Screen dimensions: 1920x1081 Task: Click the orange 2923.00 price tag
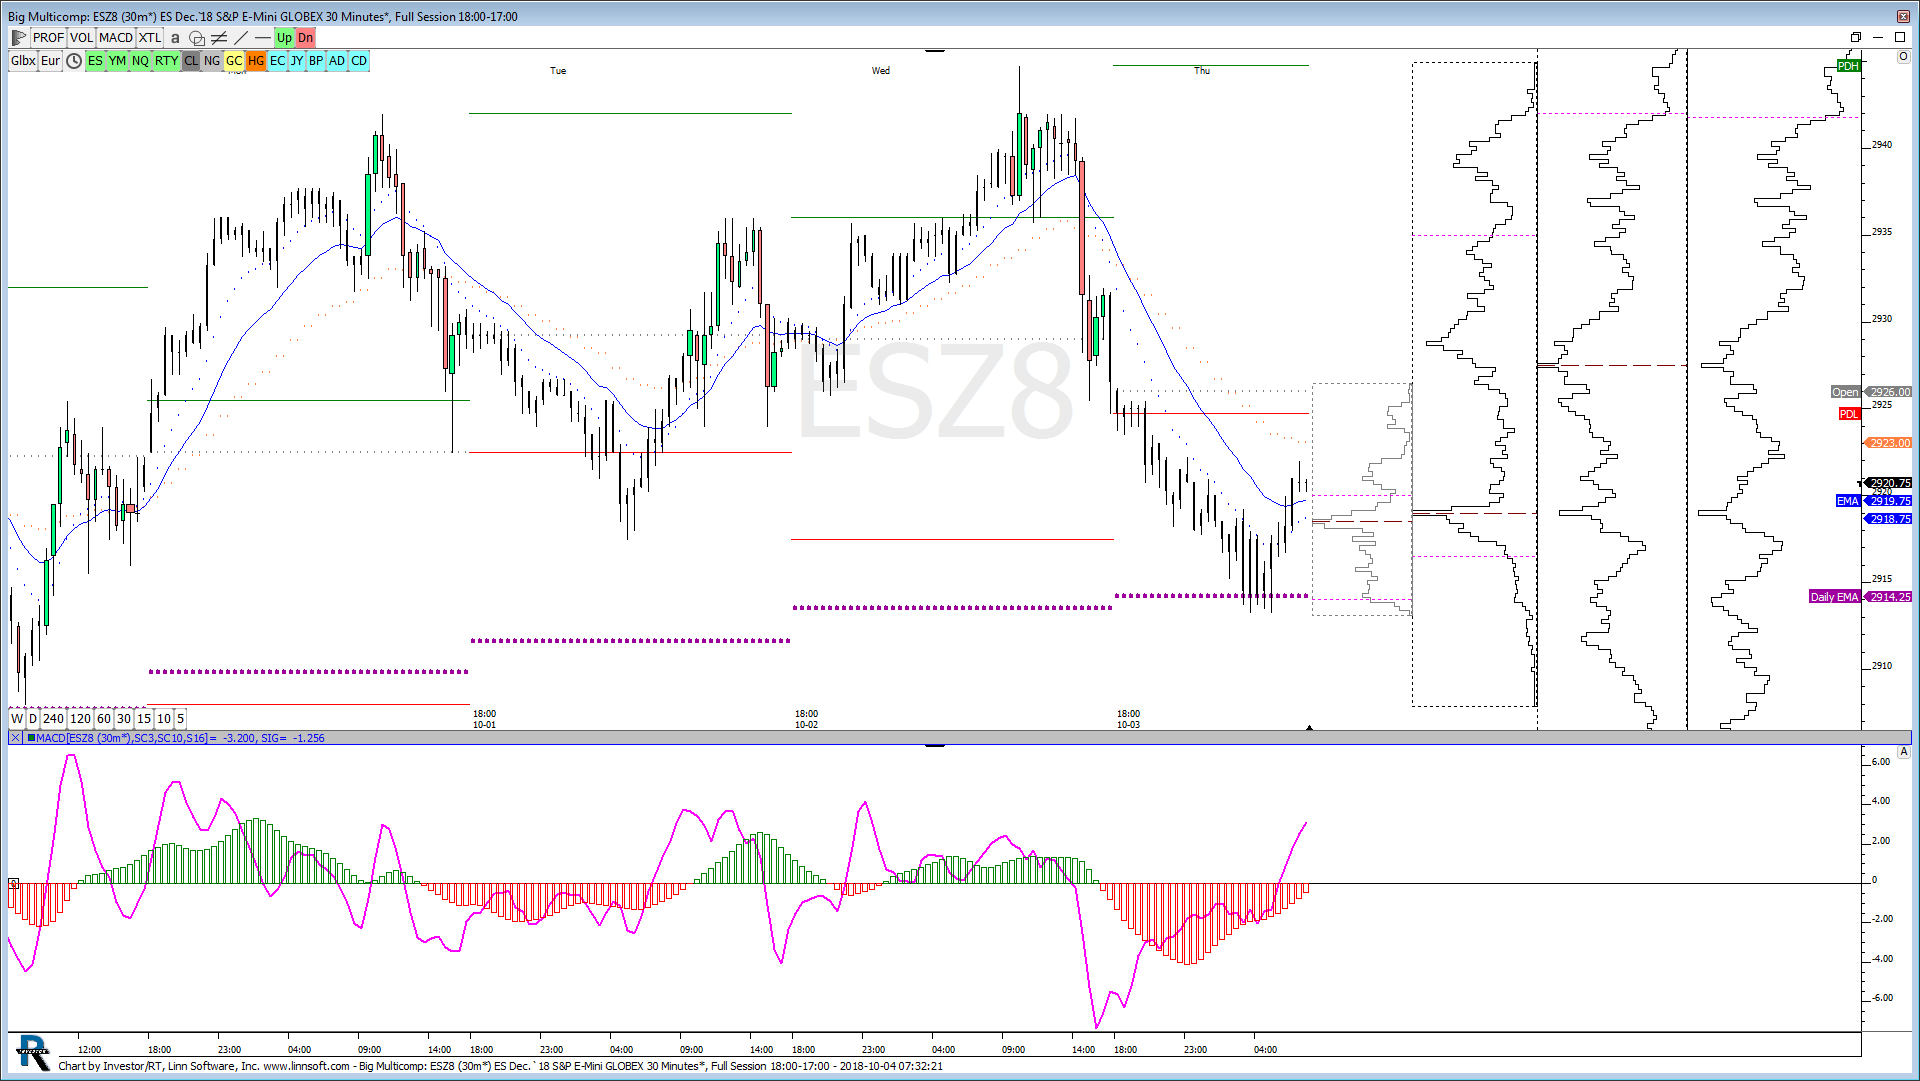[1889, 443]
